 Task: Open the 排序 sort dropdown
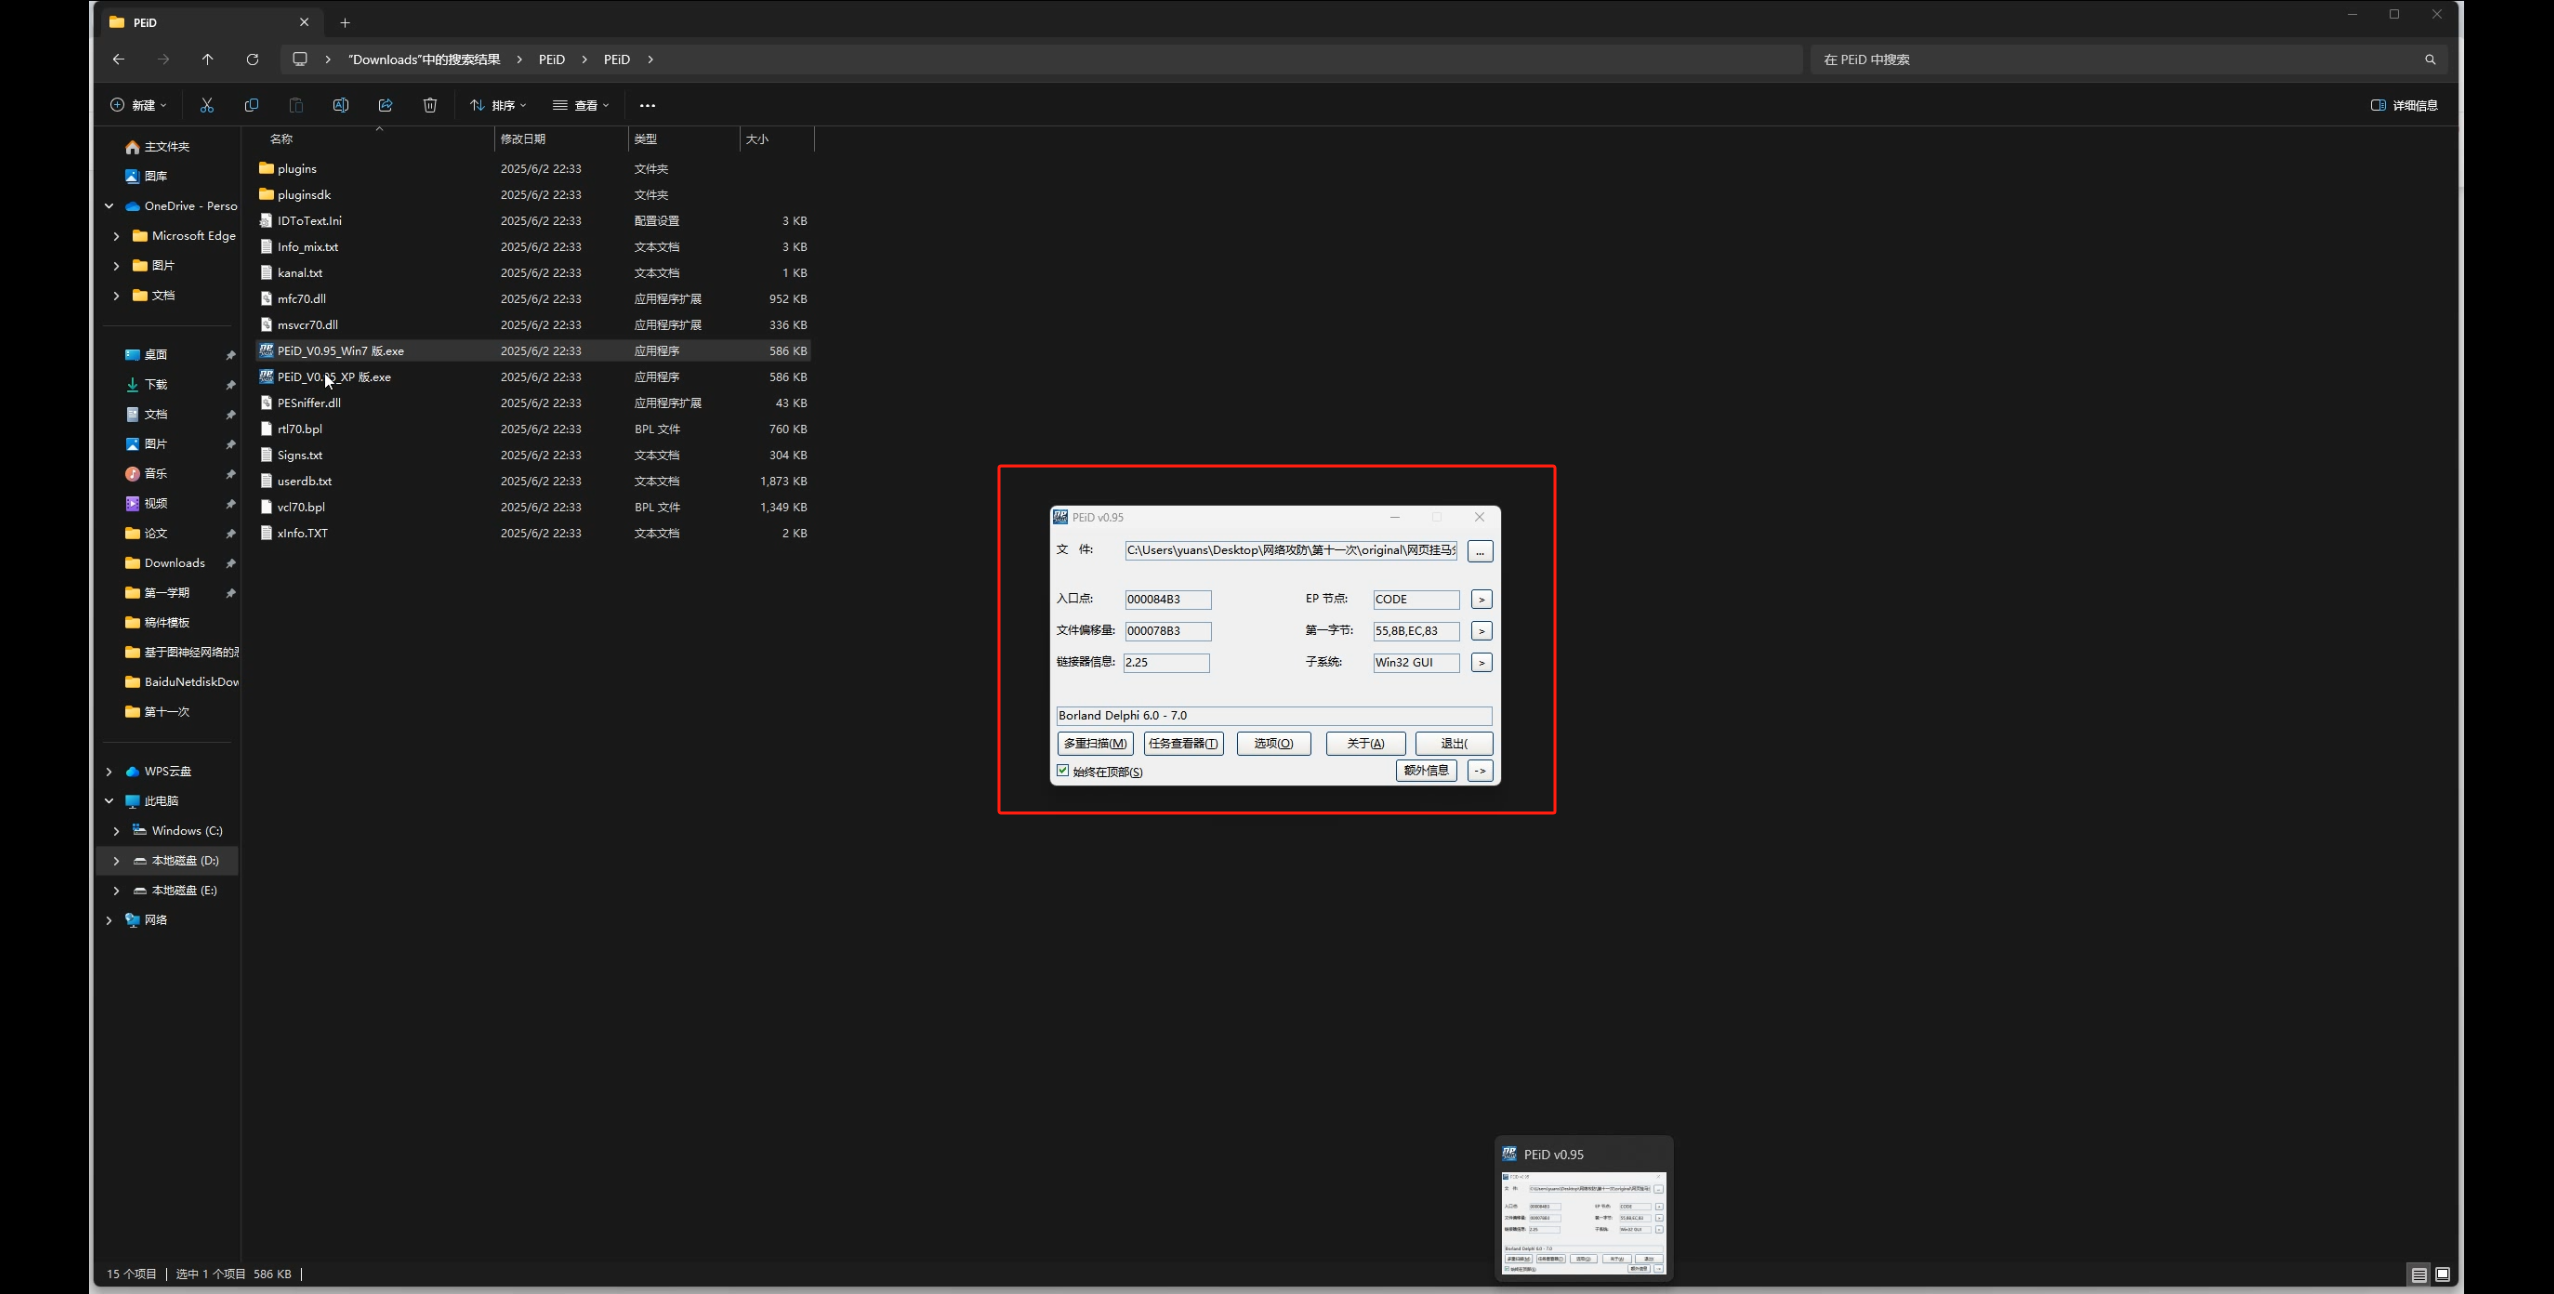498,105
